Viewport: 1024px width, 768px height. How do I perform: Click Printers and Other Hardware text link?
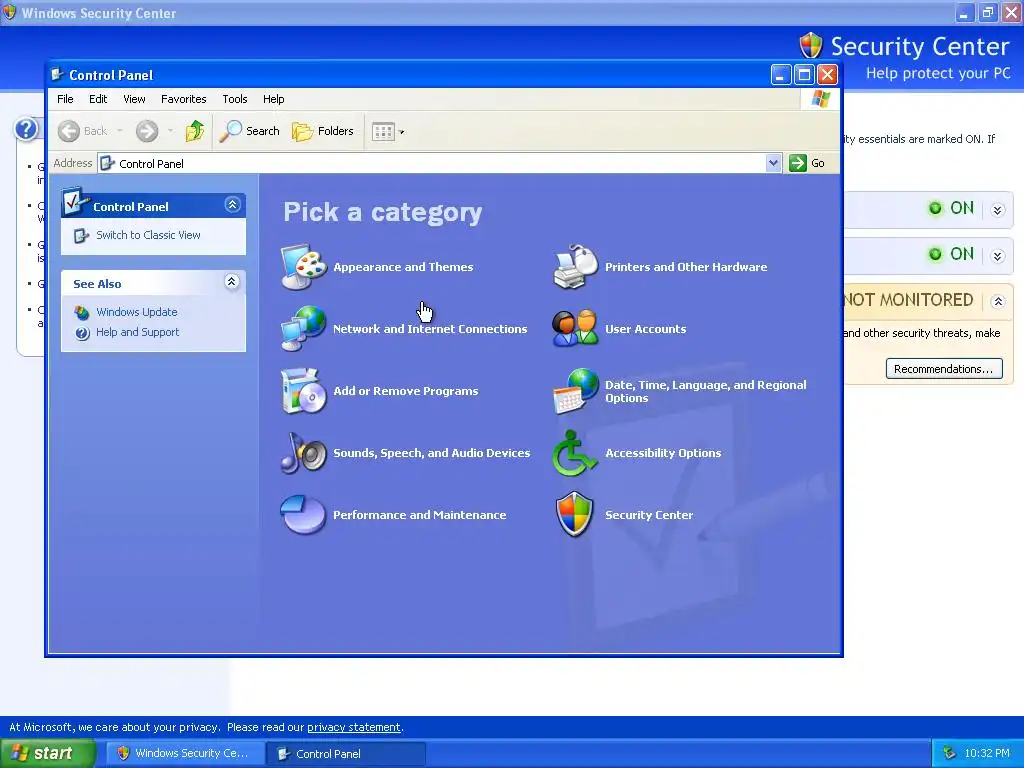pos(686,266)
